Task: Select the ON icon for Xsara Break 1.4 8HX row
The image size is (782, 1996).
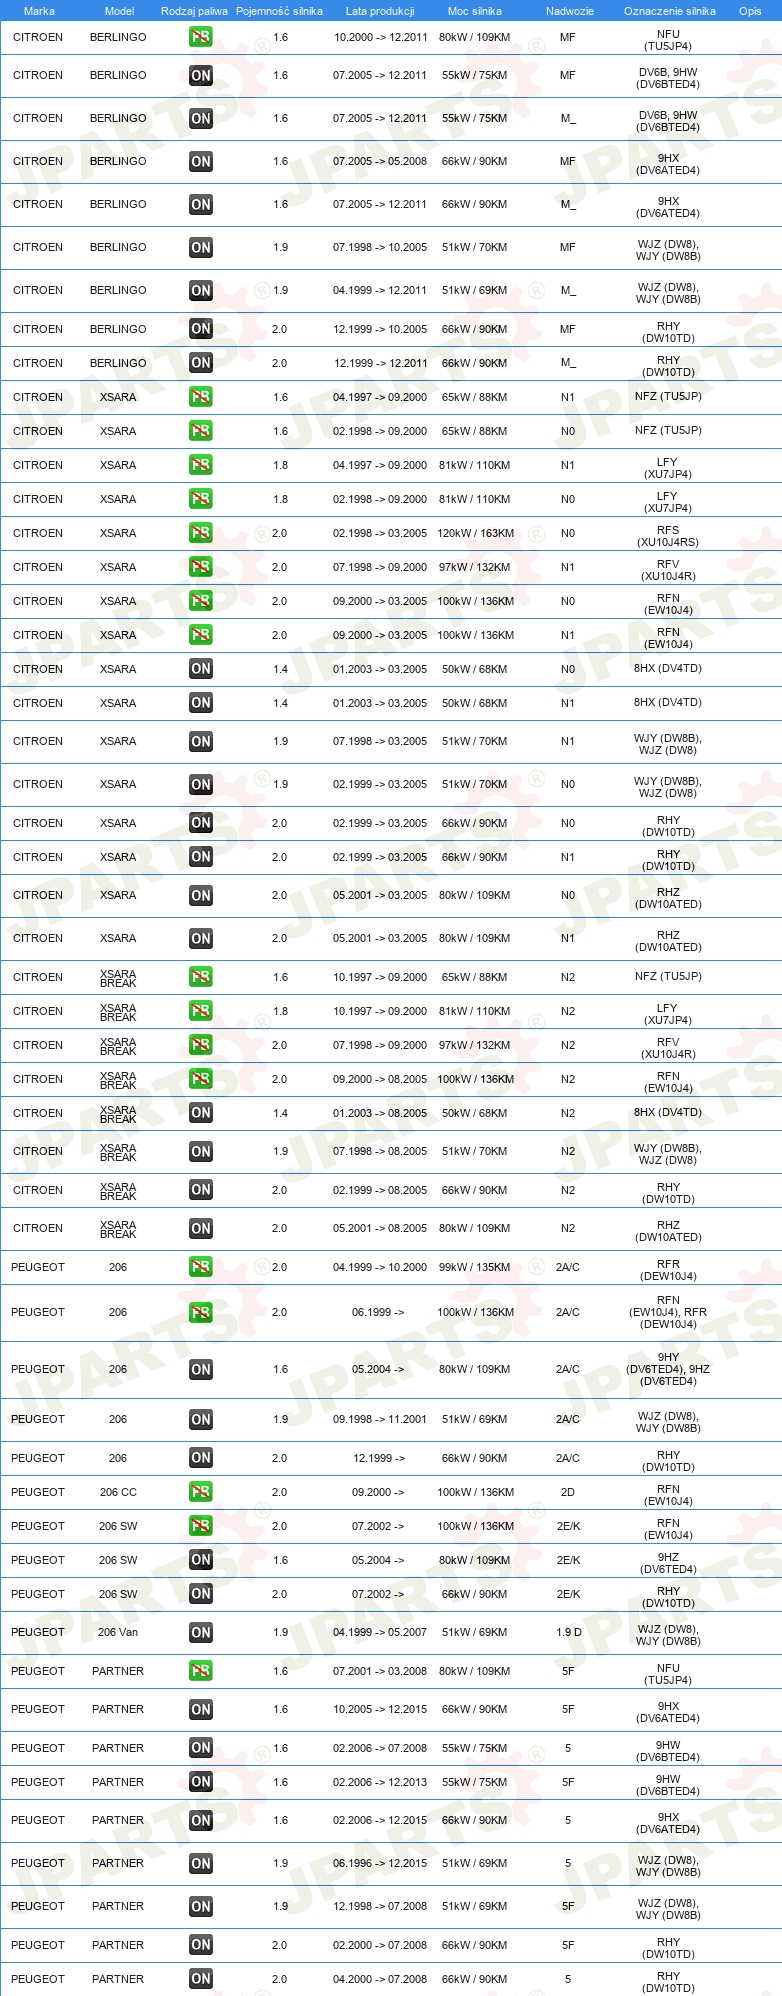Action: 201,1113
